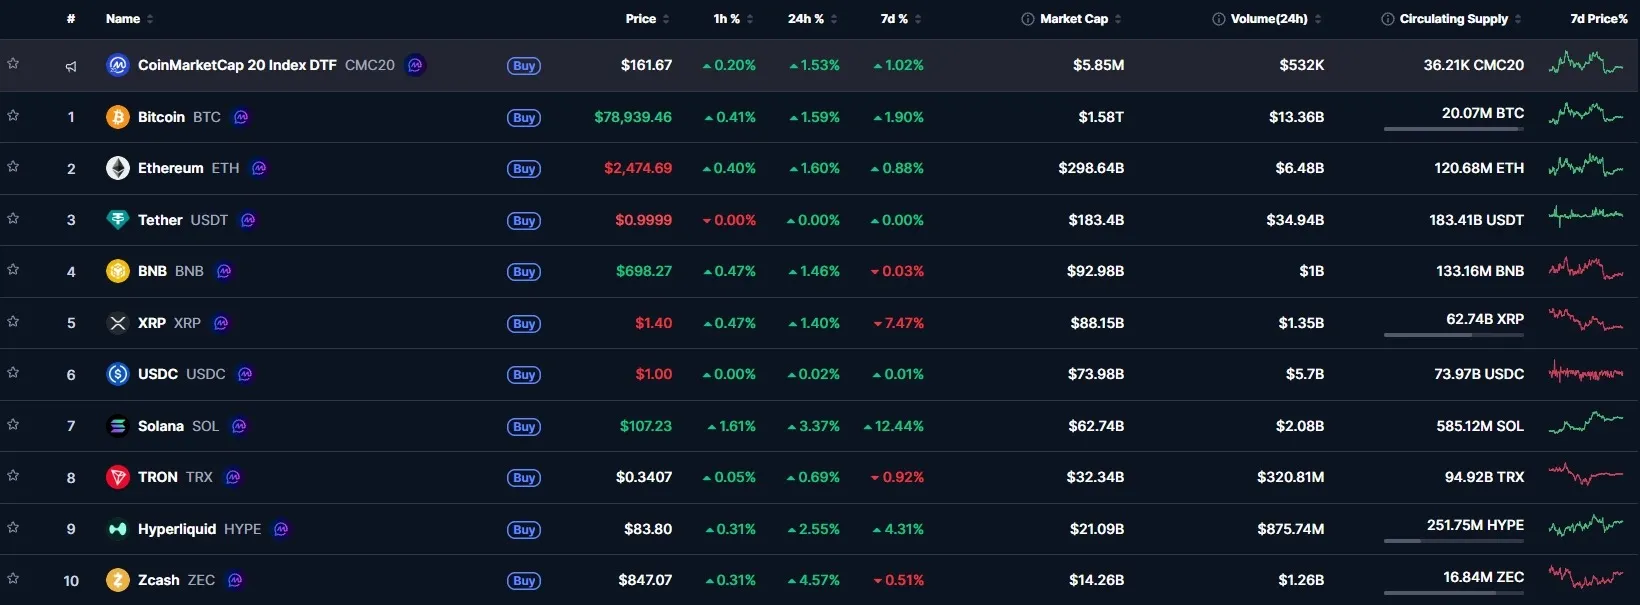
Task: Click the CMC20 index logo
Action: 118,65
